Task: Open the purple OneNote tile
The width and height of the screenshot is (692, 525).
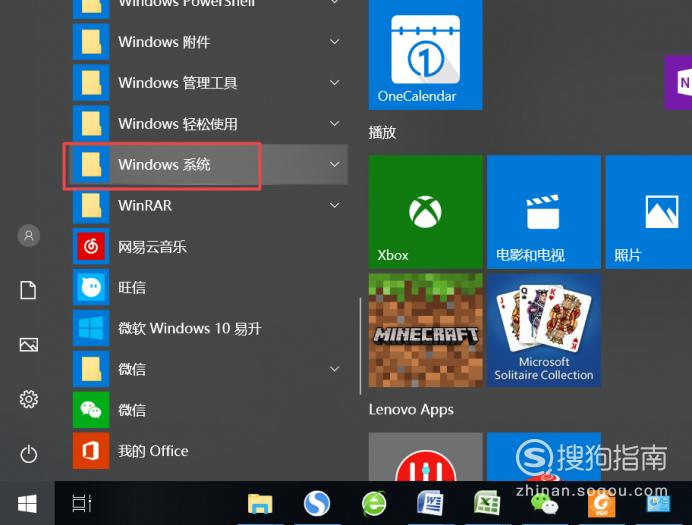Action: pyautogui.click(x=678, y=82)
